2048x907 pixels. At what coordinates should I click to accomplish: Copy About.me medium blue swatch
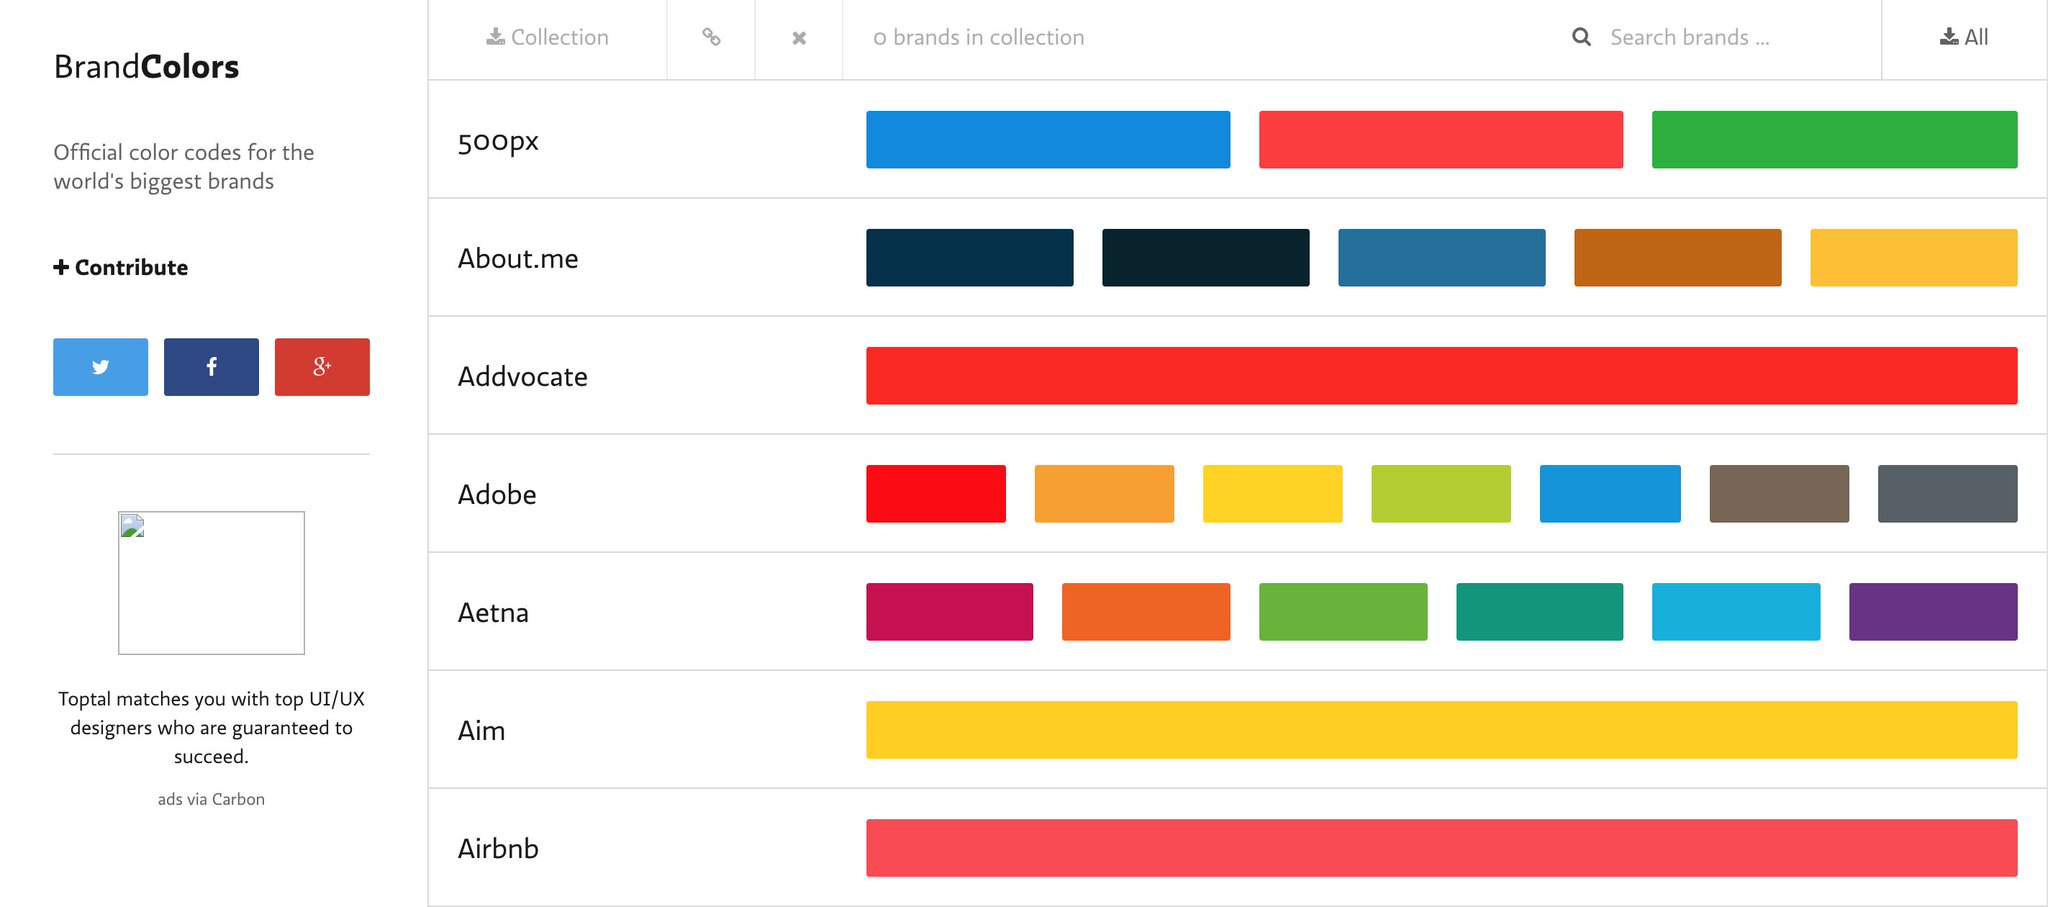[1442, 258]
